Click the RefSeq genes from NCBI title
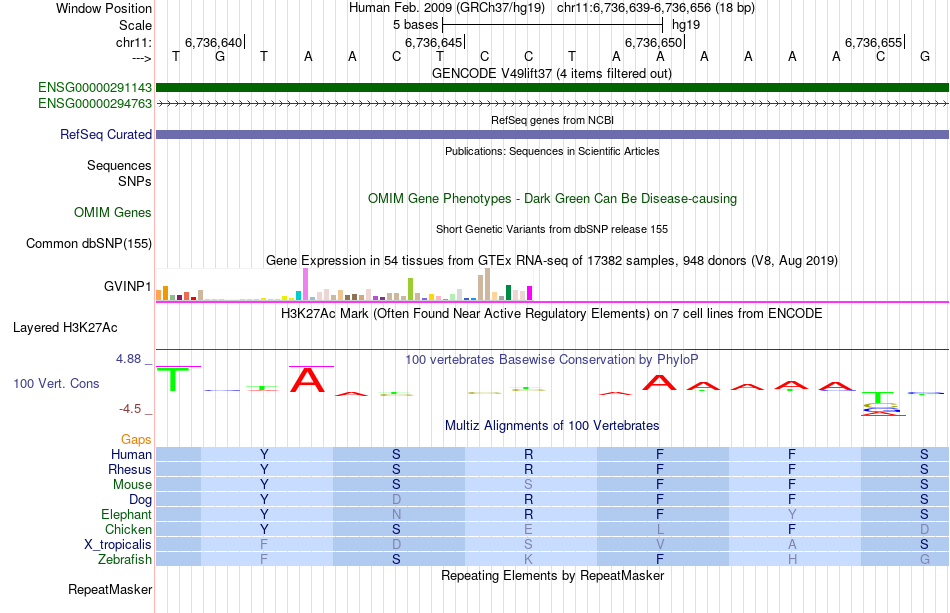Viewport: 950px width, 613px height. (x=552, y=120)
